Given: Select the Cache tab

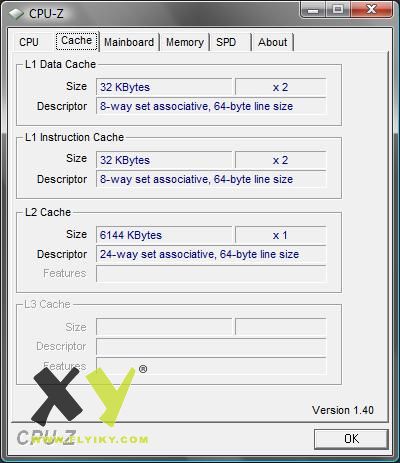Looking at the screenshot, I should point(77,41).
